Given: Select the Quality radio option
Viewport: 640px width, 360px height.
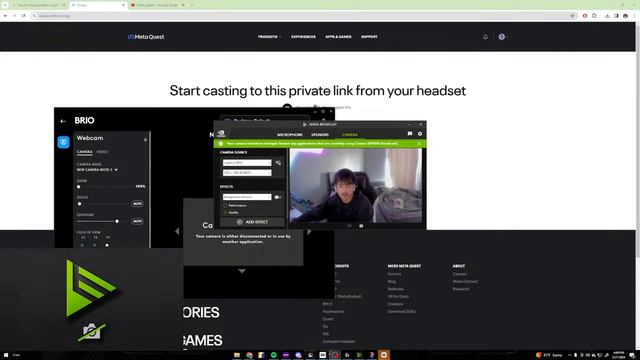Looking at the screenshot, I should [x=225, y=212].
